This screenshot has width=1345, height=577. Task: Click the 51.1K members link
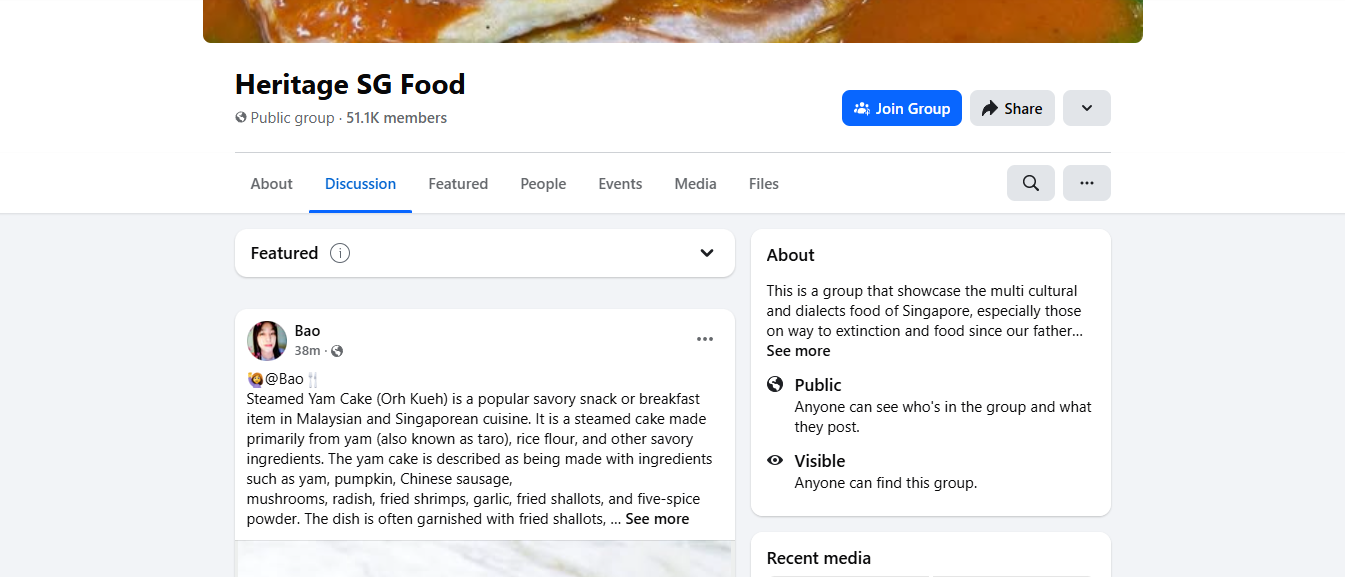pos(396,118)
